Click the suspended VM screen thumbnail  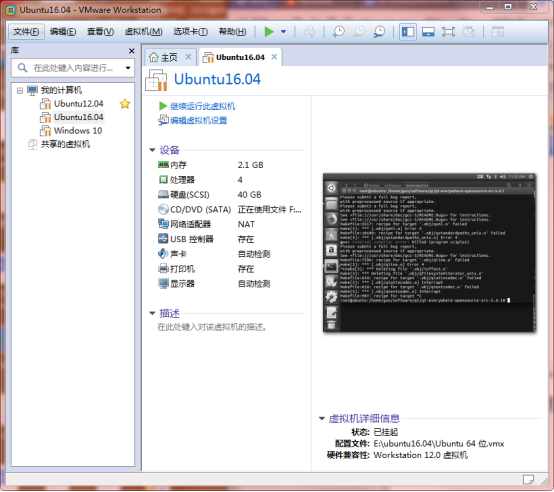point(429,253)
